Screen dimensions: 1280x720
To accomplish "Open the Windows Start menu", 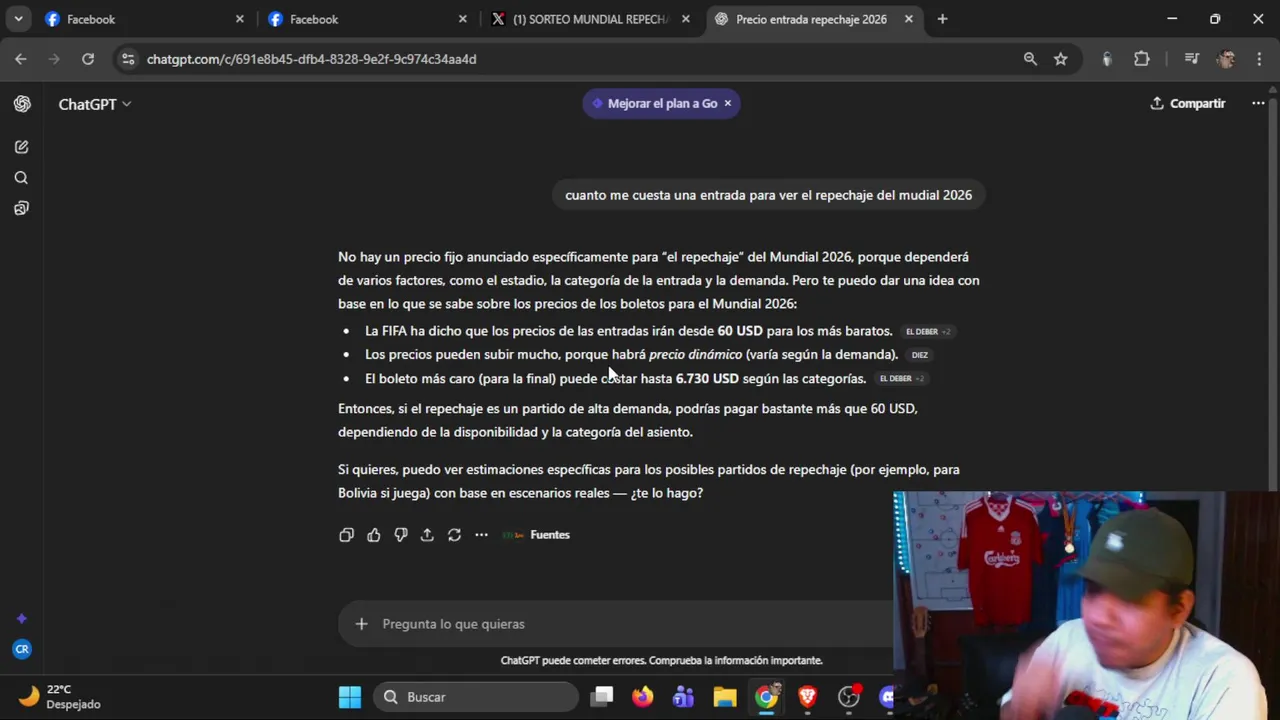I will tap(350, 697).
